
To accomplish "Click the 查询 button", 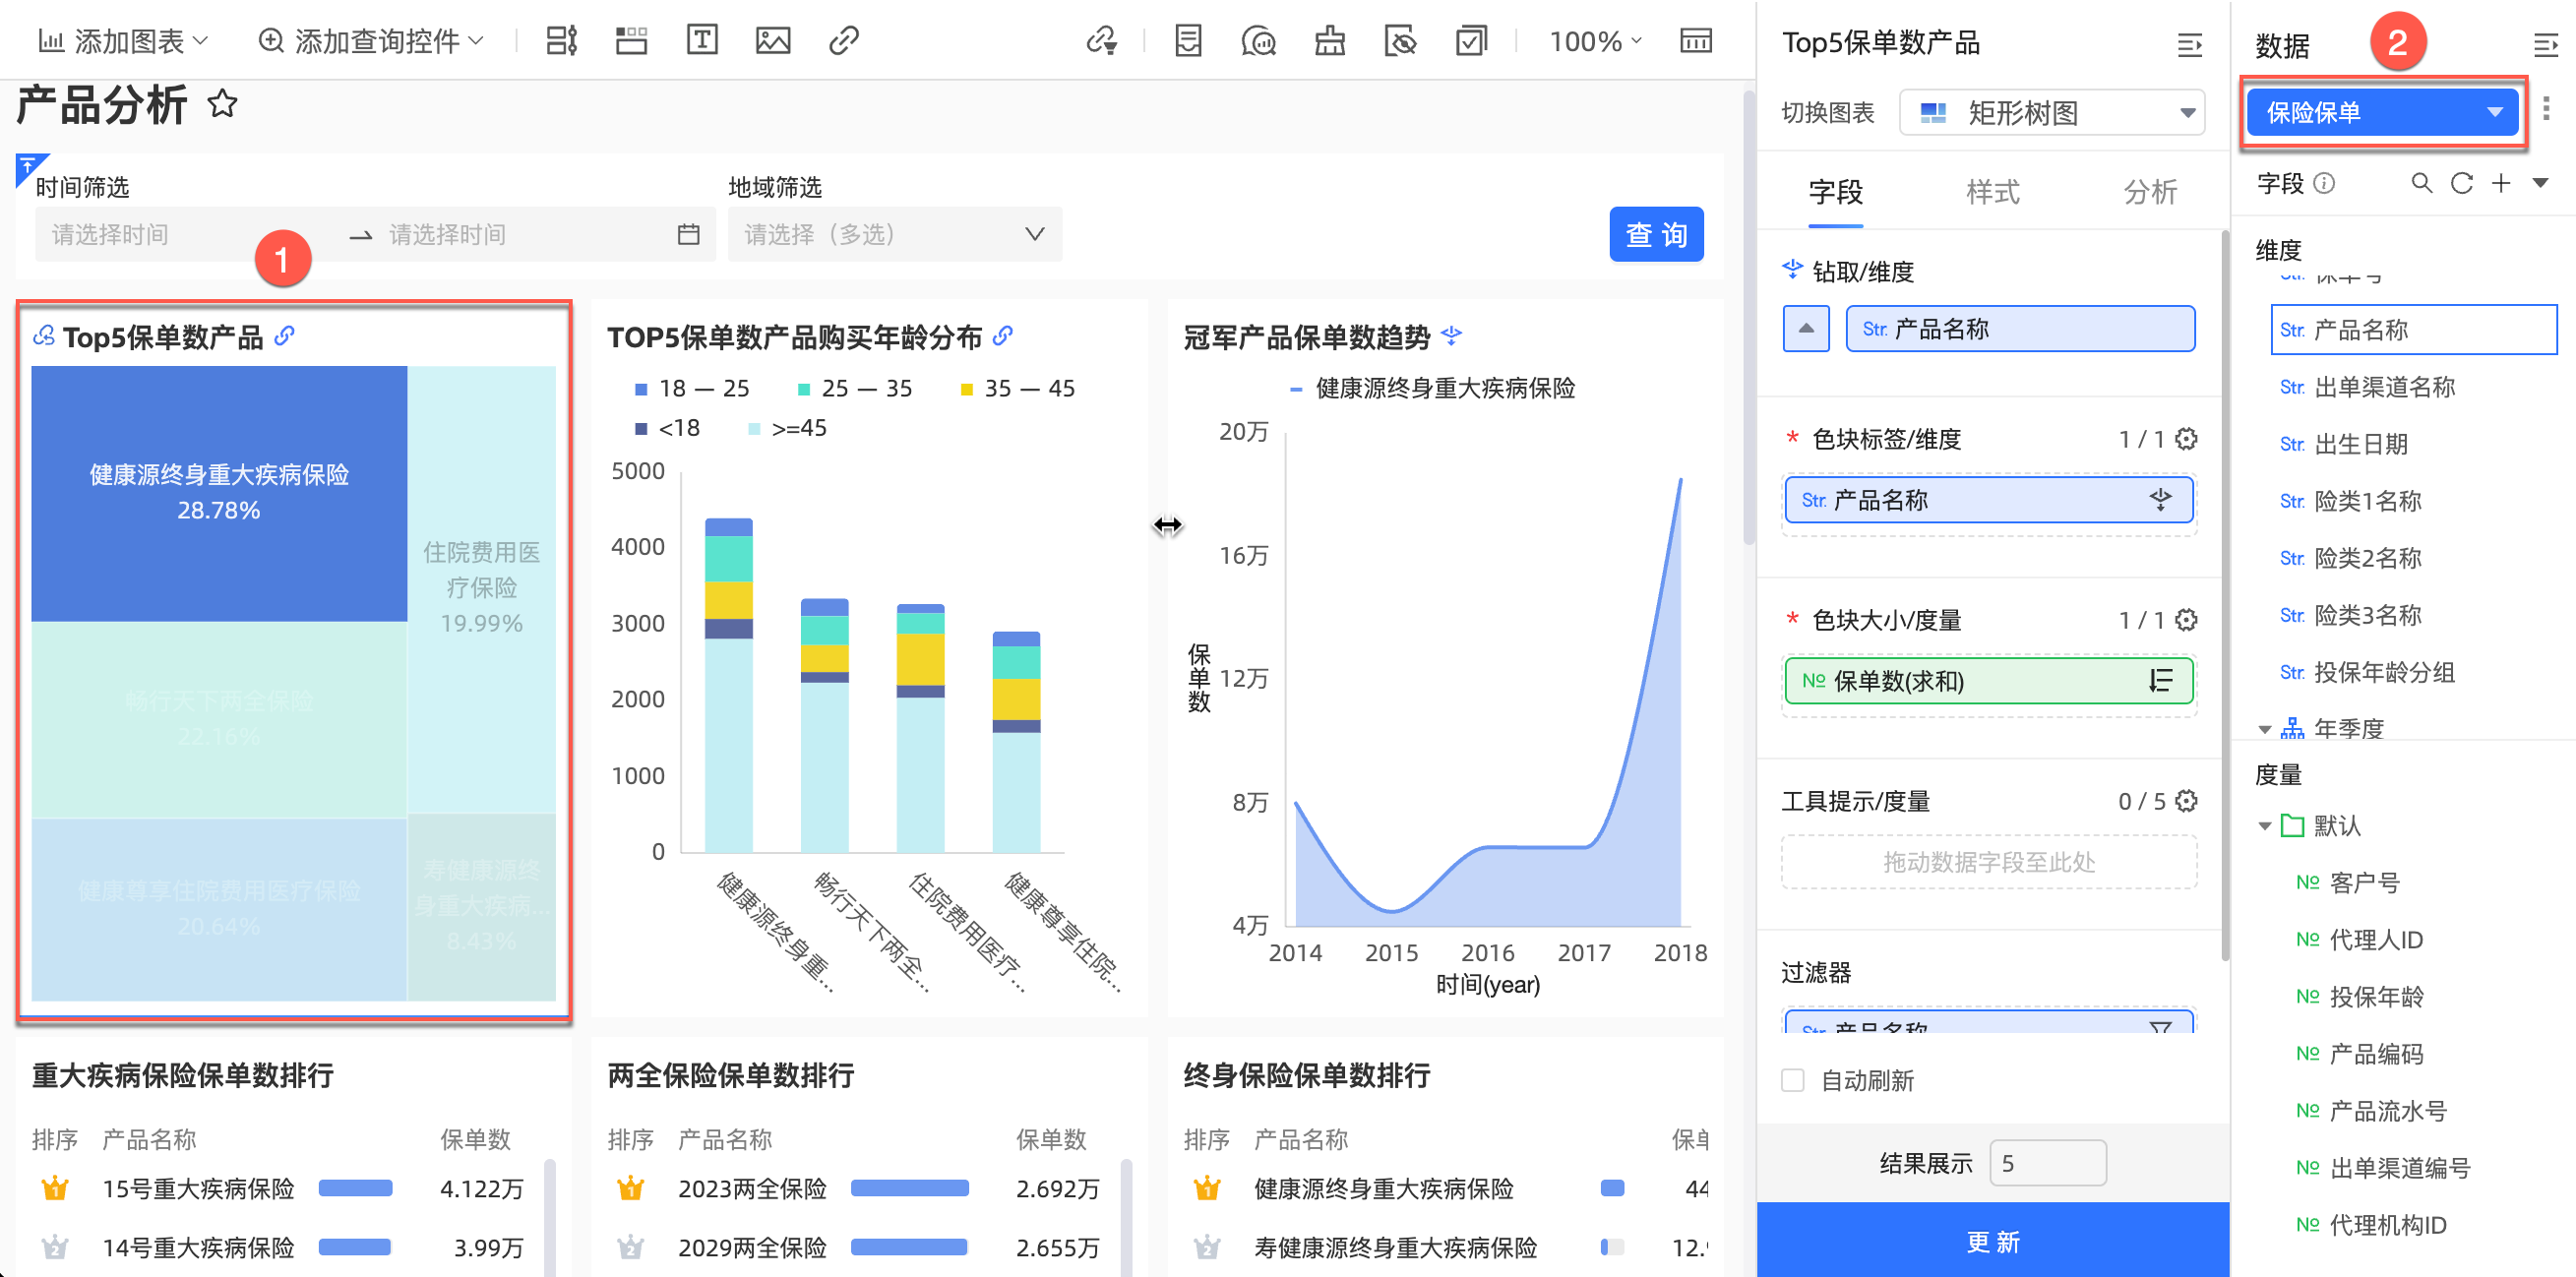I will click(x=1656, y=235).
